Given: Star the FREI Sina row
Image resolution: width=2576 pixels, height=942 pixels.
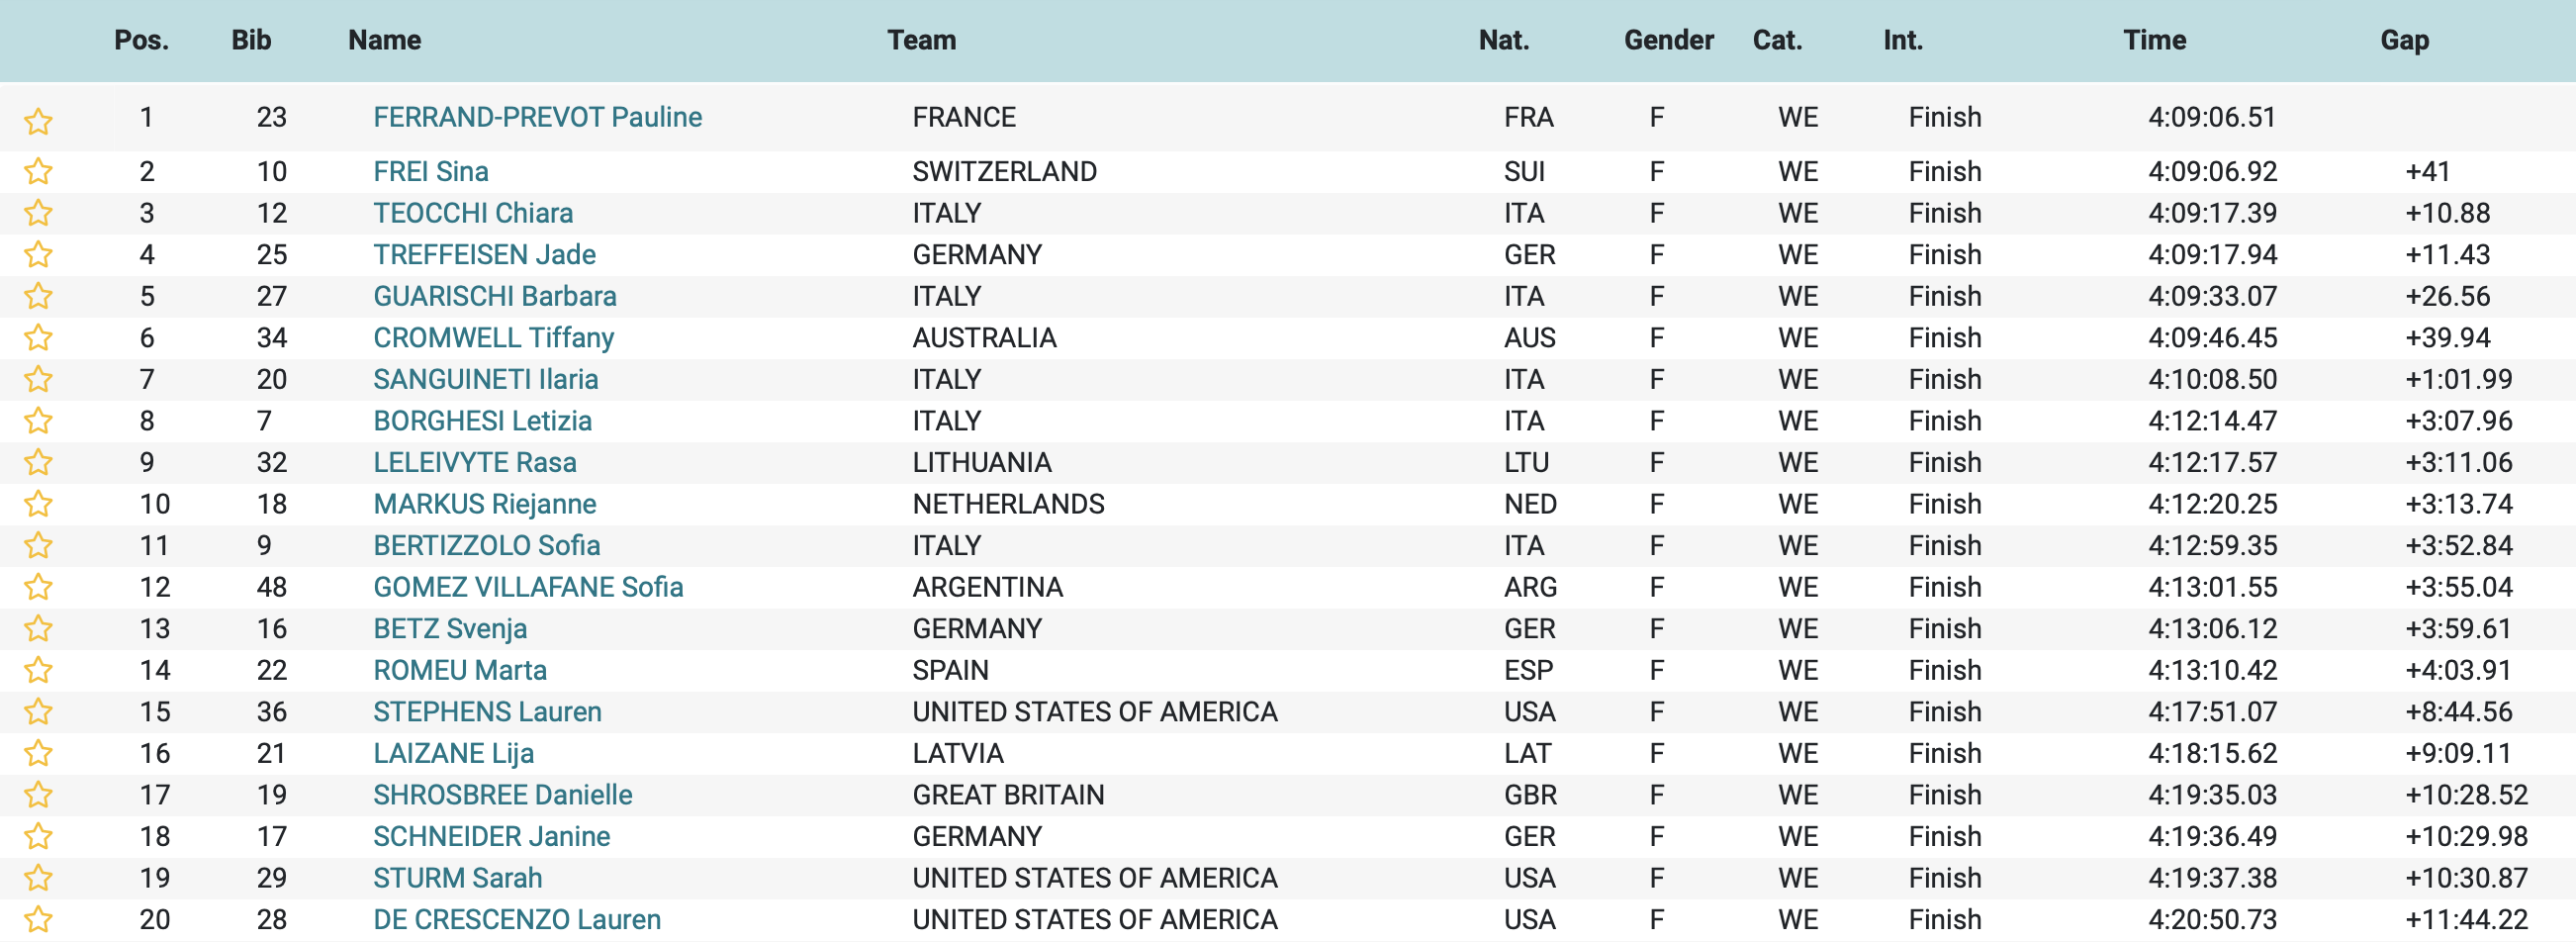Looking at the screenshot, I should pos(38,172).
